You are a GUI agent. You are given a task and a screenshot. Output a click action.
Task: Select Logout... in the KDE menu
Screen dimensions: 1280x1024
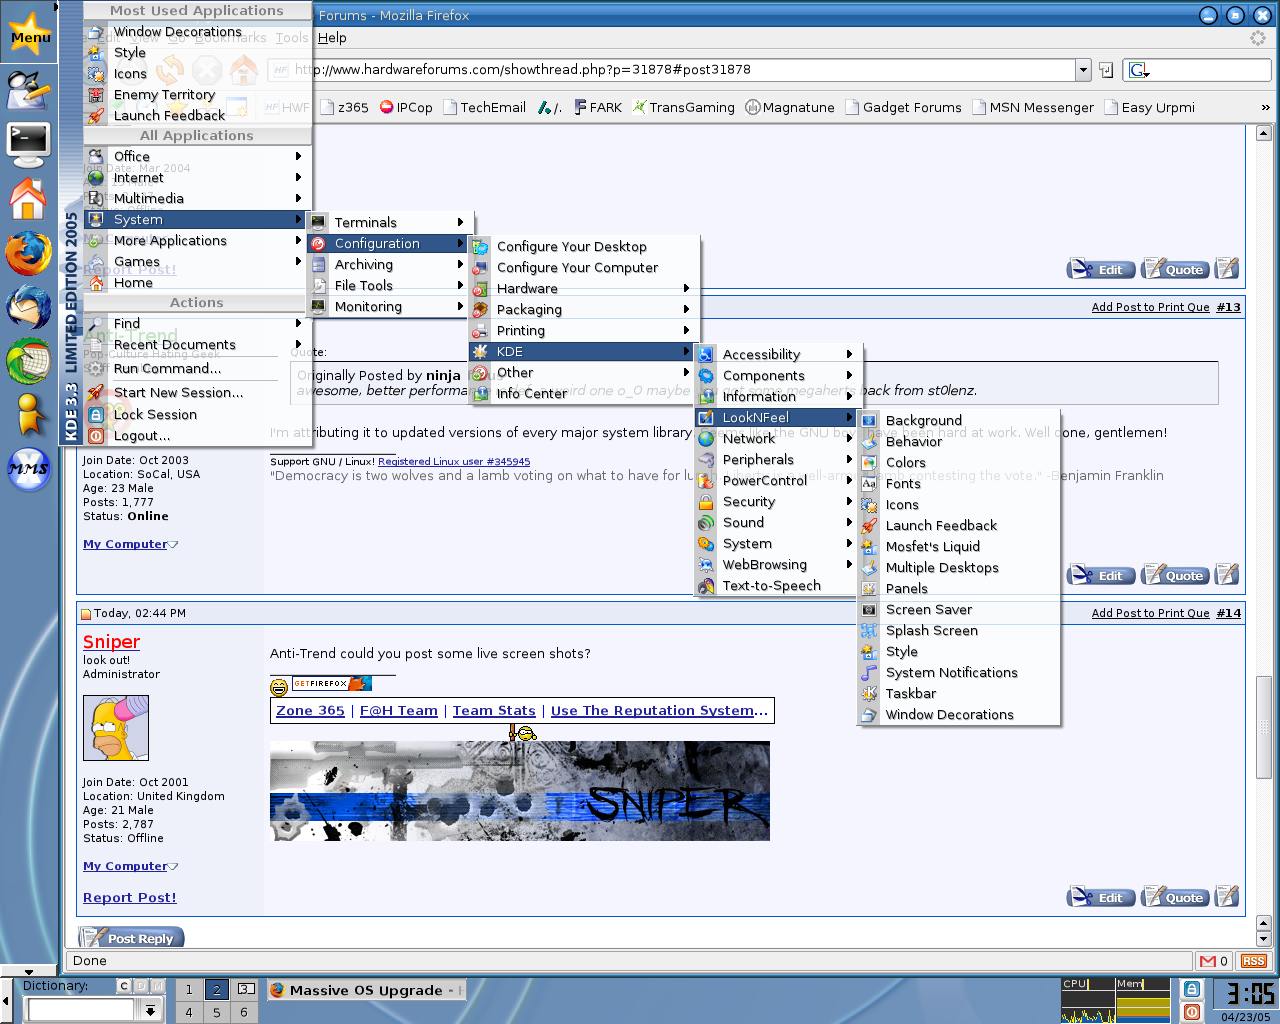click(196, 435)
